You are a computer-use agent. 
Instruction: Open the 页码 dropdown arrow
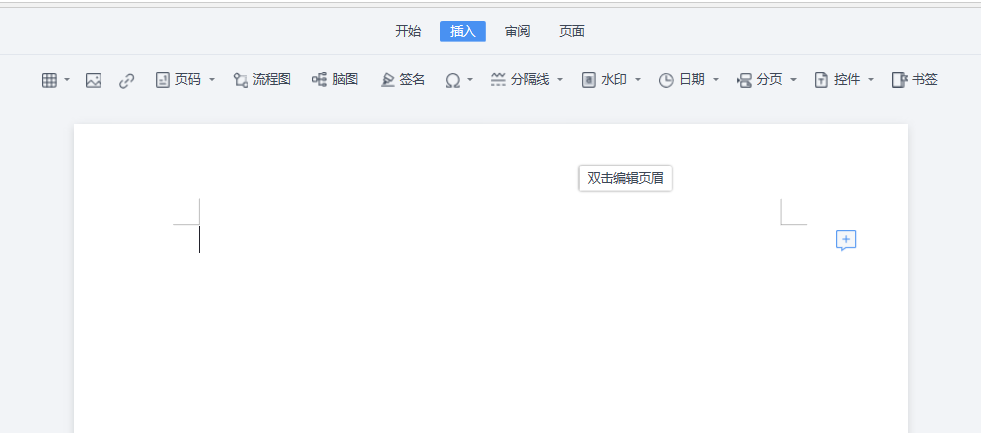[211, 80]
